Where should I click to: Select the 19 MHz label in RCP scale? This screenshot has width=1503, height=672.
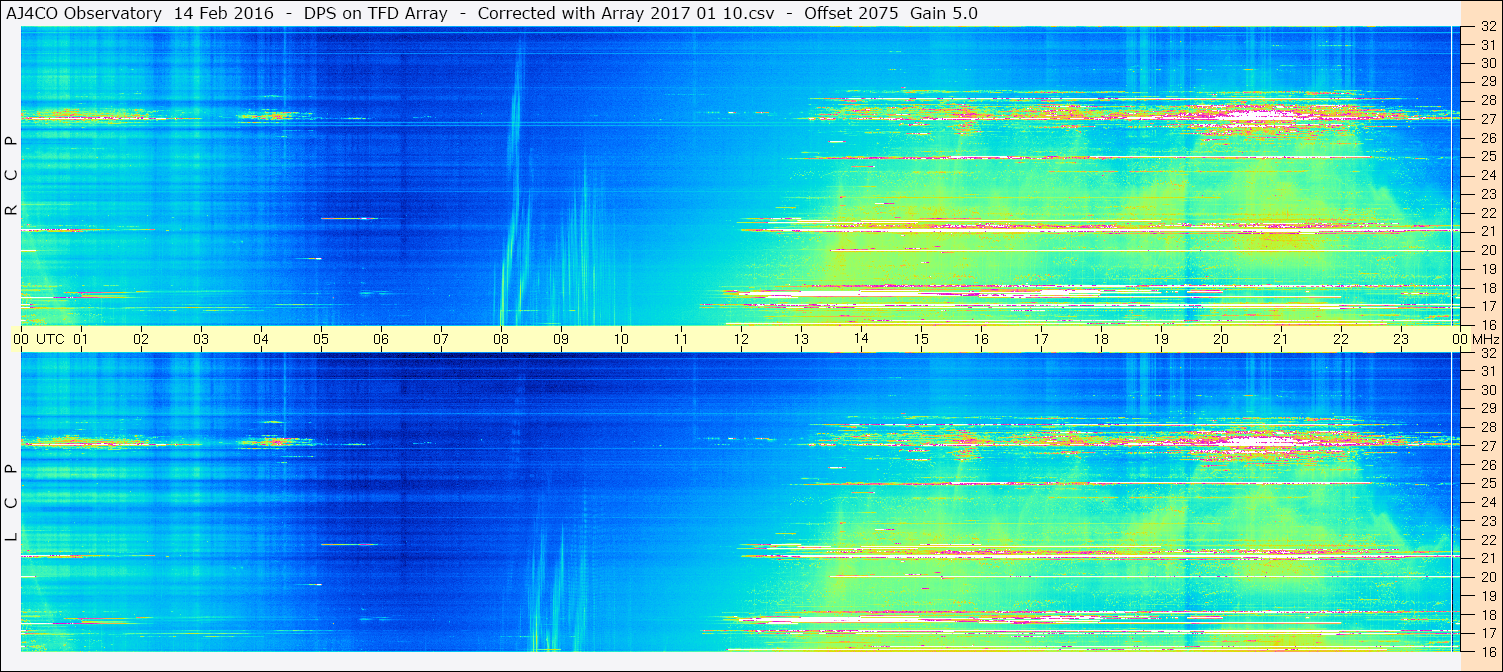click(1487, 269)
